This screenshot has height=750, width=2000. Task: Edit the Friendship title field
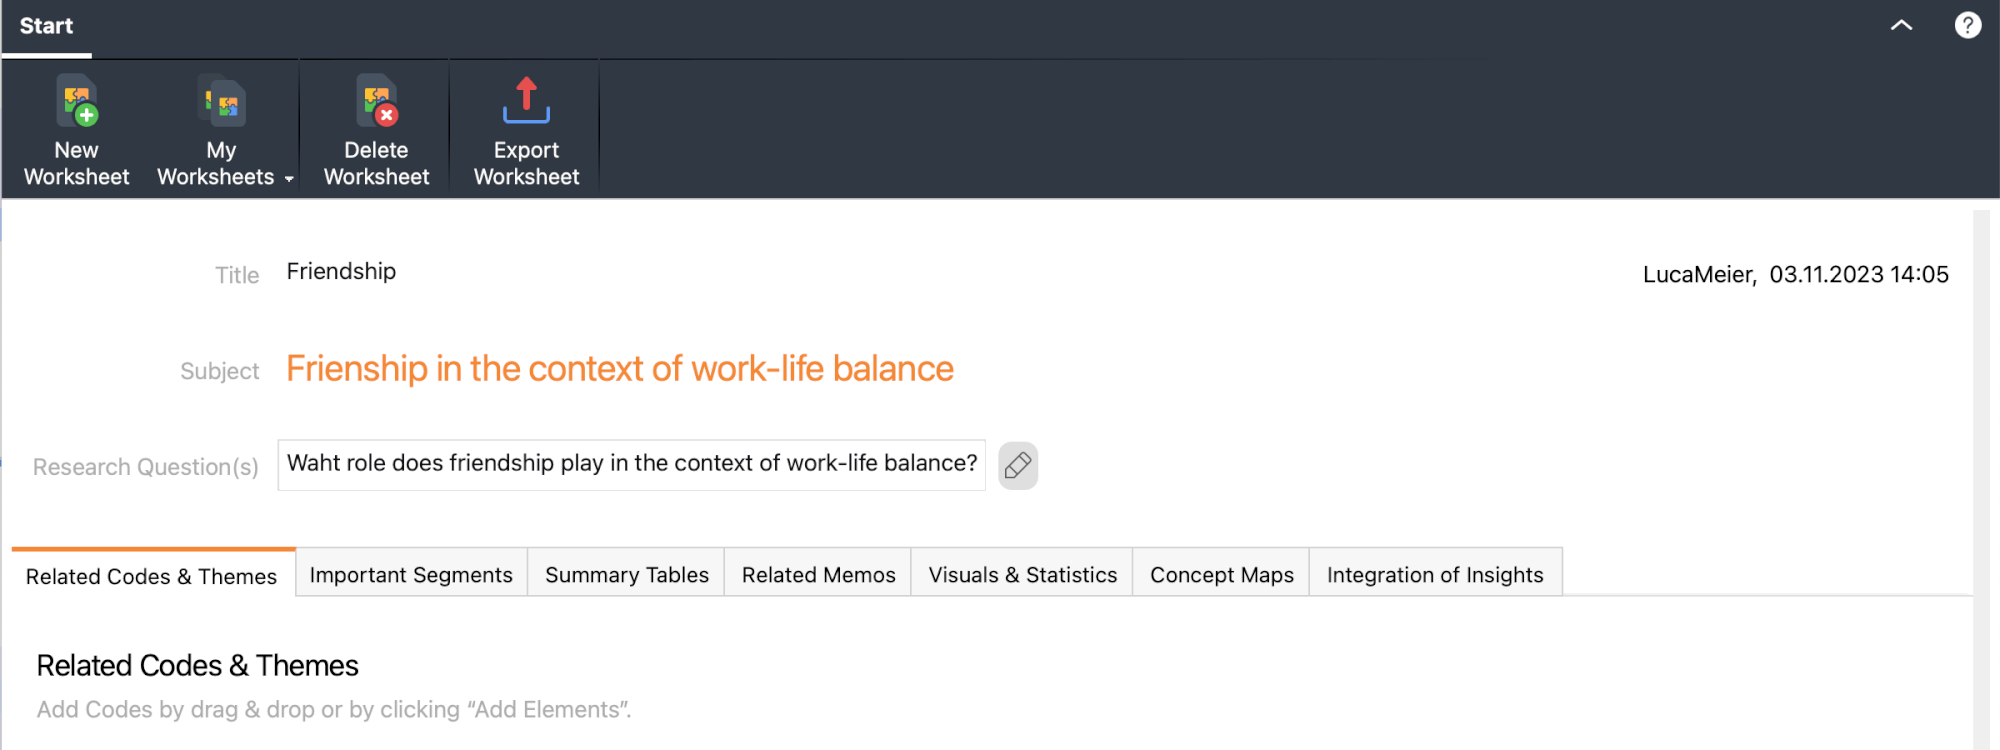341,271
